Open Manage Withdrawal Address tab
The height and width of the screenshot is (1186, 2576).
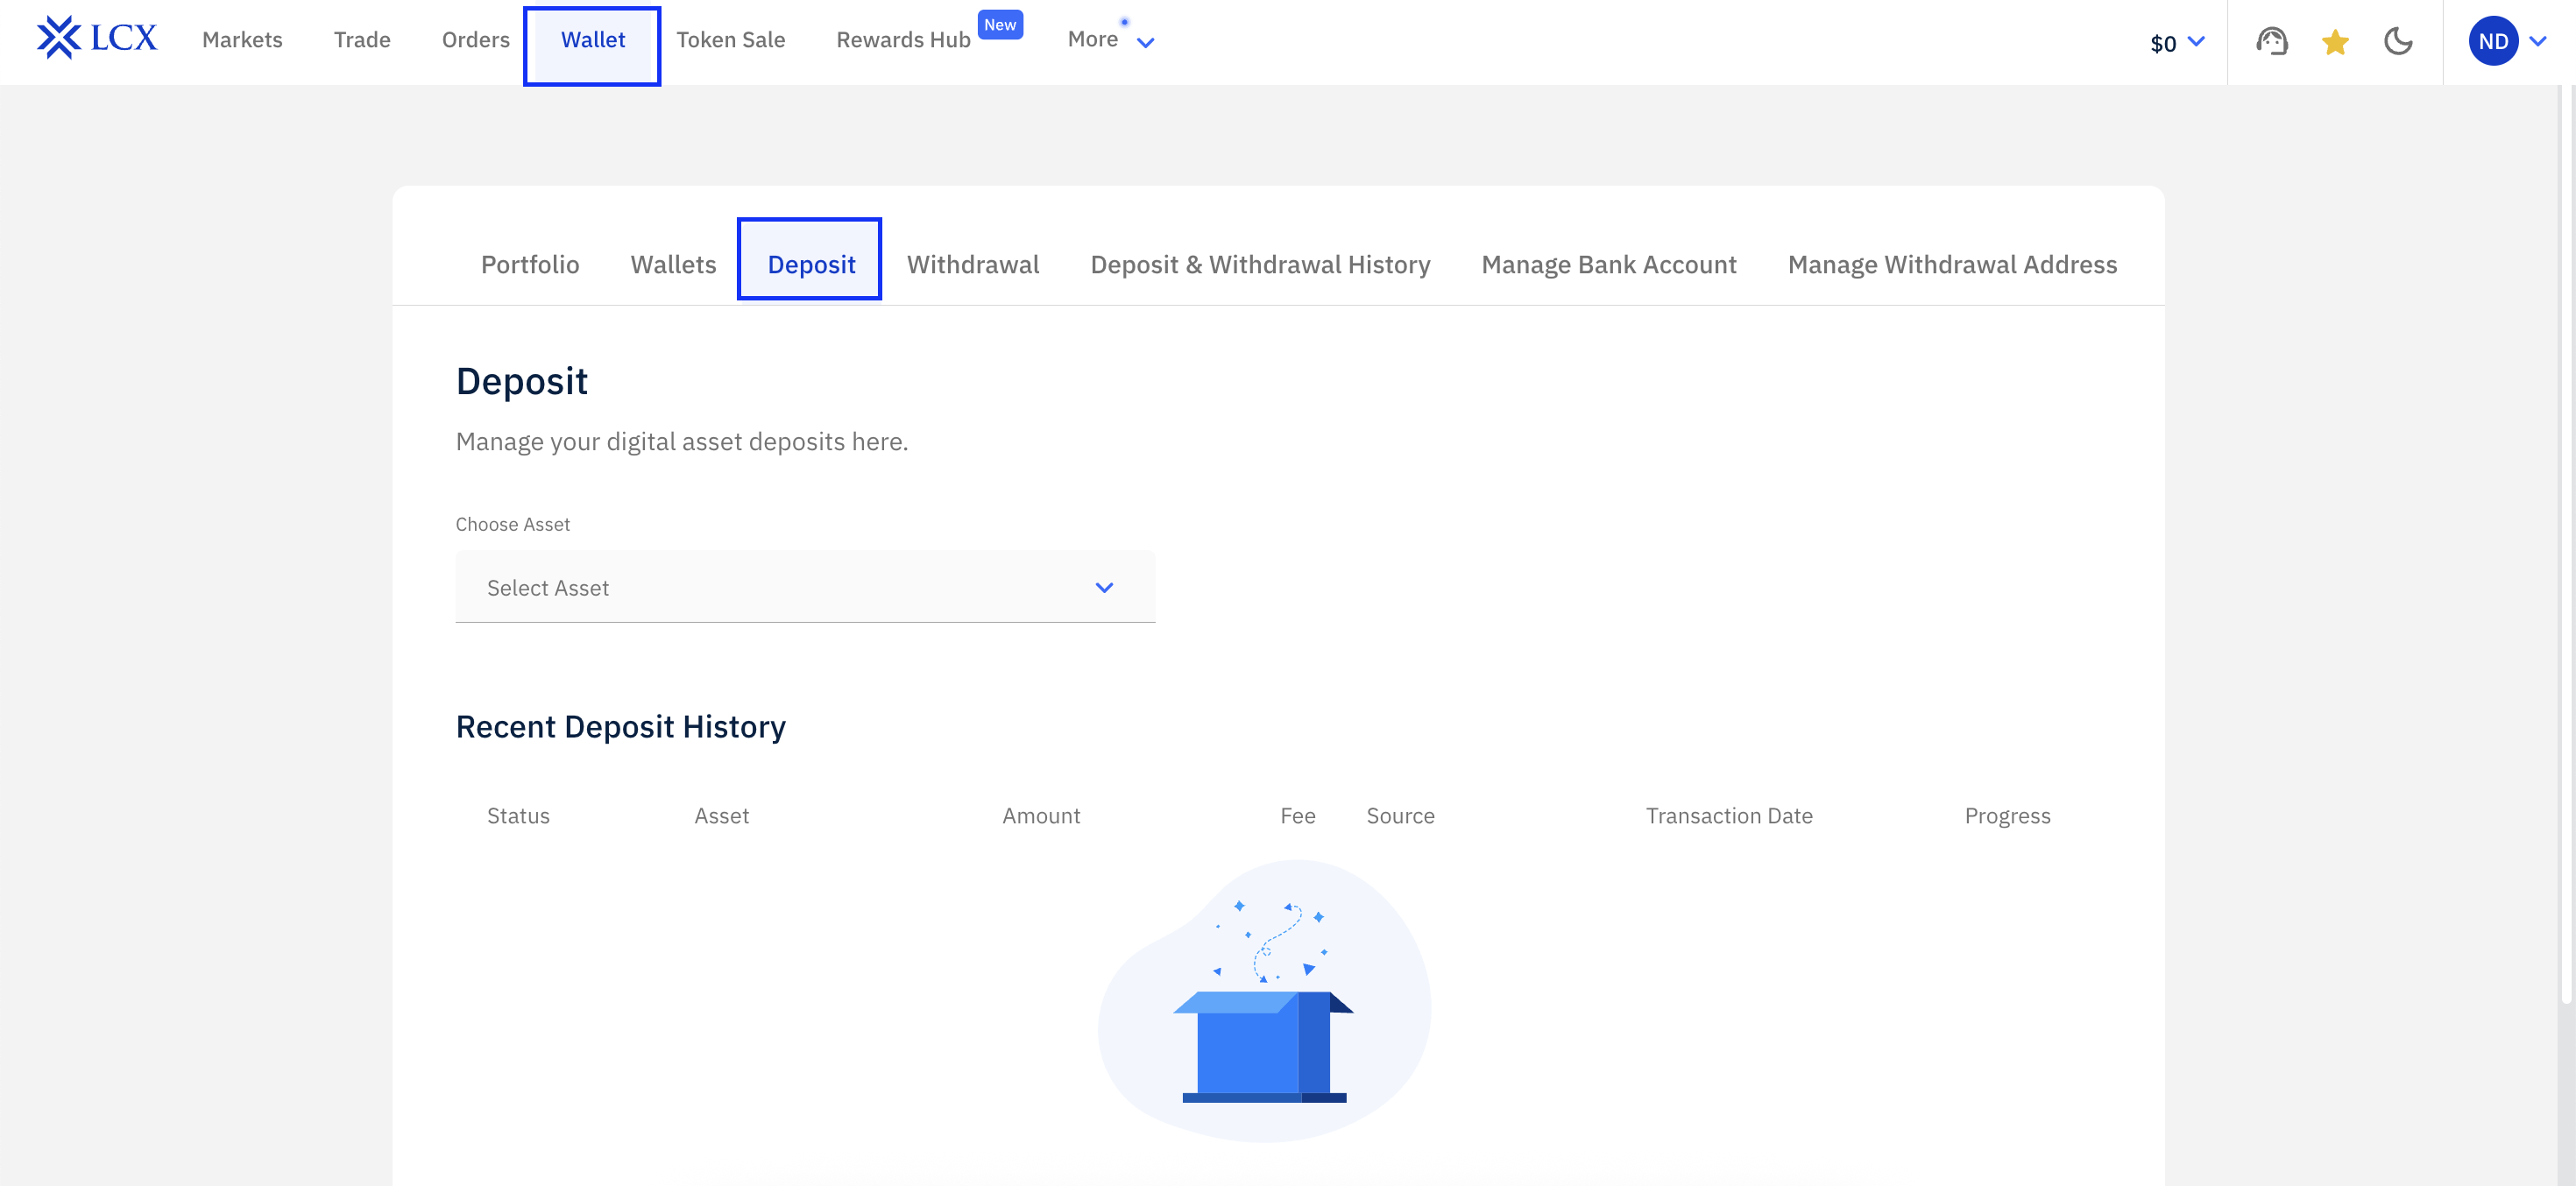click(x=1951, y=264)
